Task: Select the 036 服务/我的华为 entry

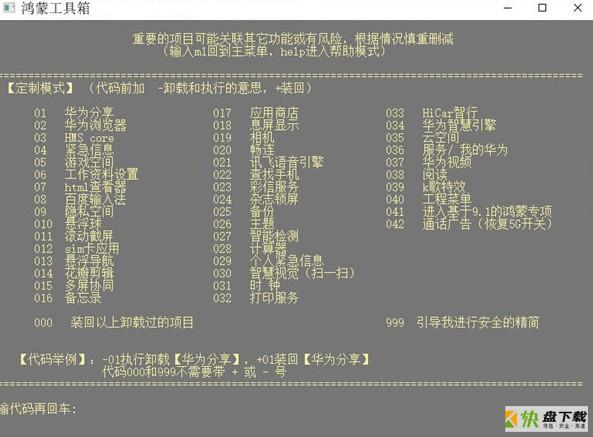Action: [447, 150]
